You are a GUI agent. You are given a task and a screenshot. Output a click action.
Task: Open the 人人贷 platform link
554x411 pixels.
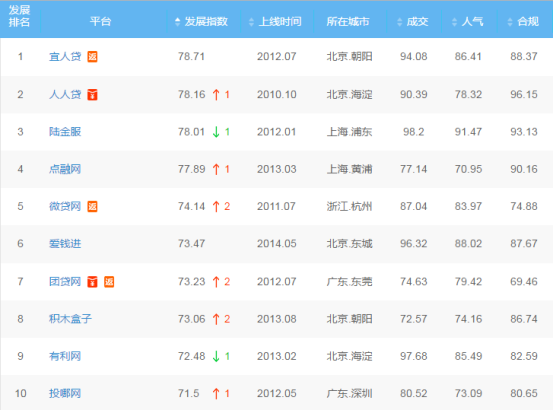65,94
